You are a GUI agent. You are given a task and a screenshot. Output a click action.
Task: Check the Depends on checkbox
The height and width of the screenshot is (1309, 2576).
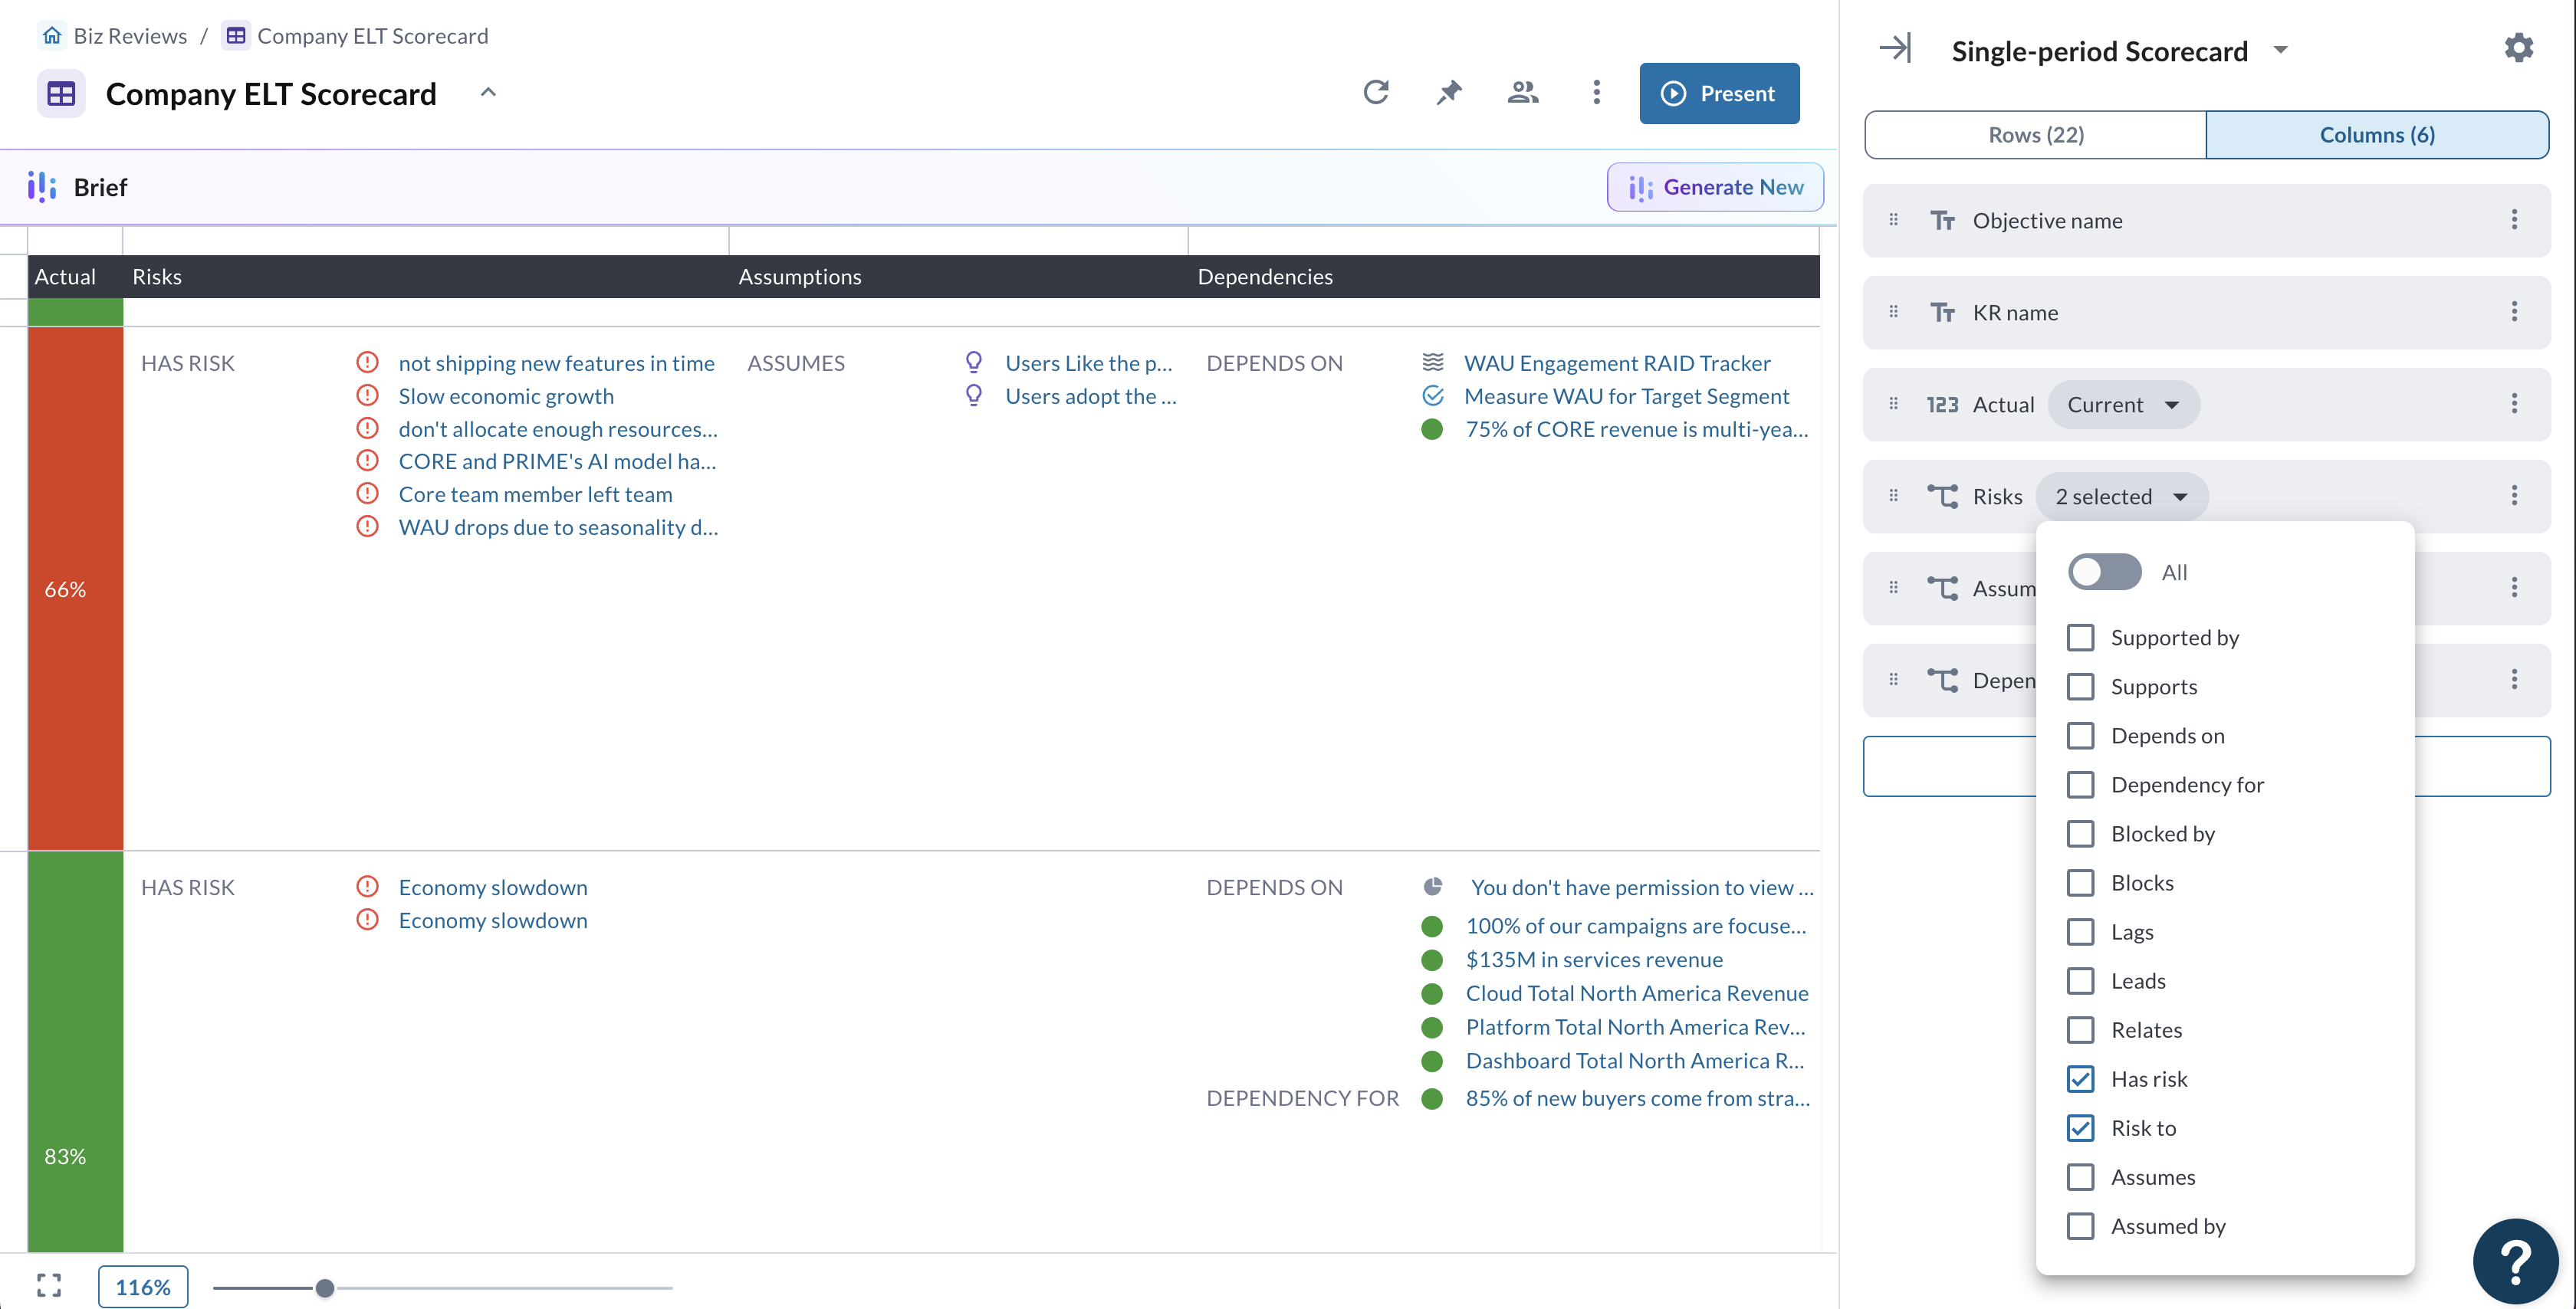pyautogui.click(x=2080, y=735)
